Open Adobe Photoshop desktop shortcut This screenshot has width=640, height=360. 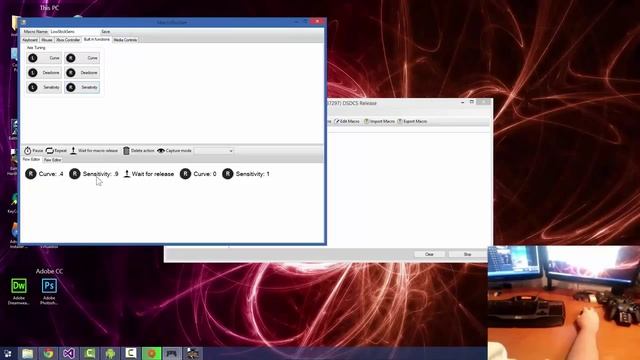49,291
